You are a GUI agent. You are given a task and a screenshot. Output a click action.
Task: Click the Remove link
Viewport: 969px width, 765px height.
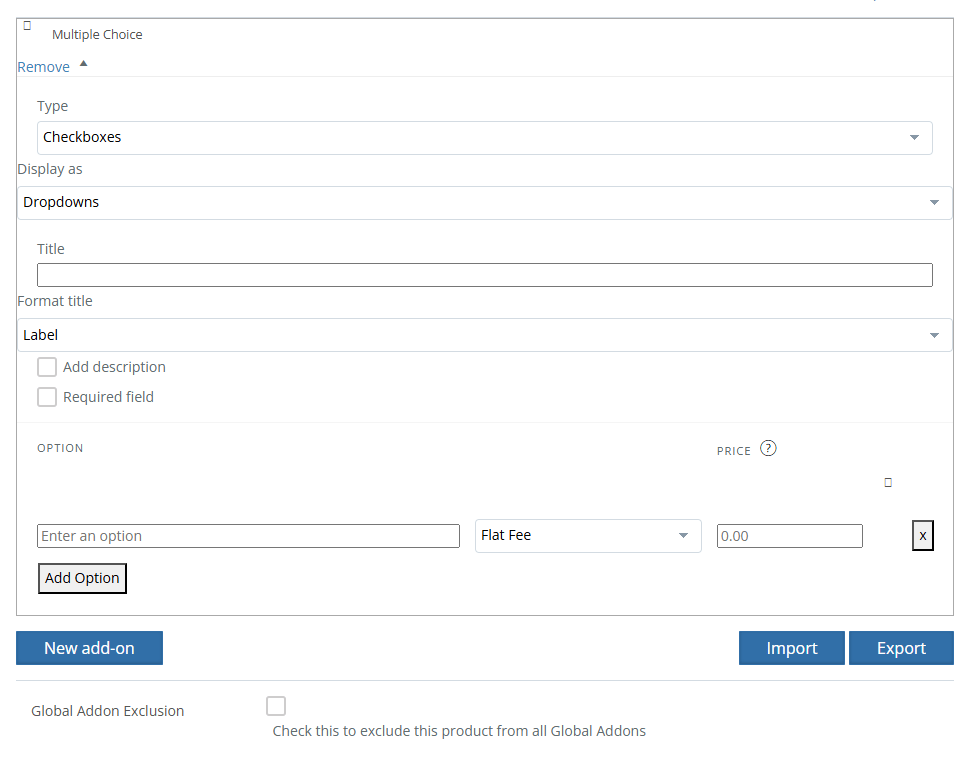point(44,67)
